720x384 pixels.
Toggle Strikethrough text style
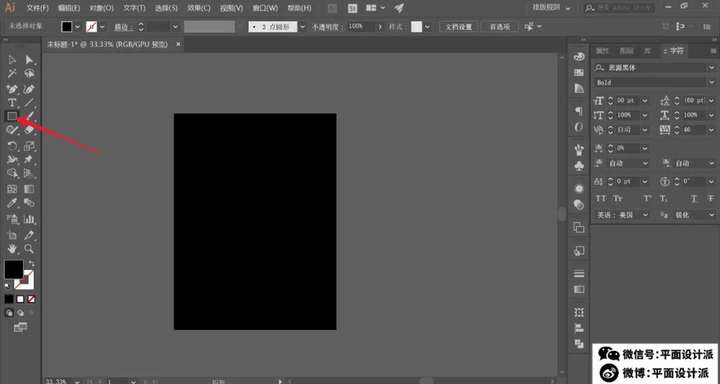pos(711,198)
